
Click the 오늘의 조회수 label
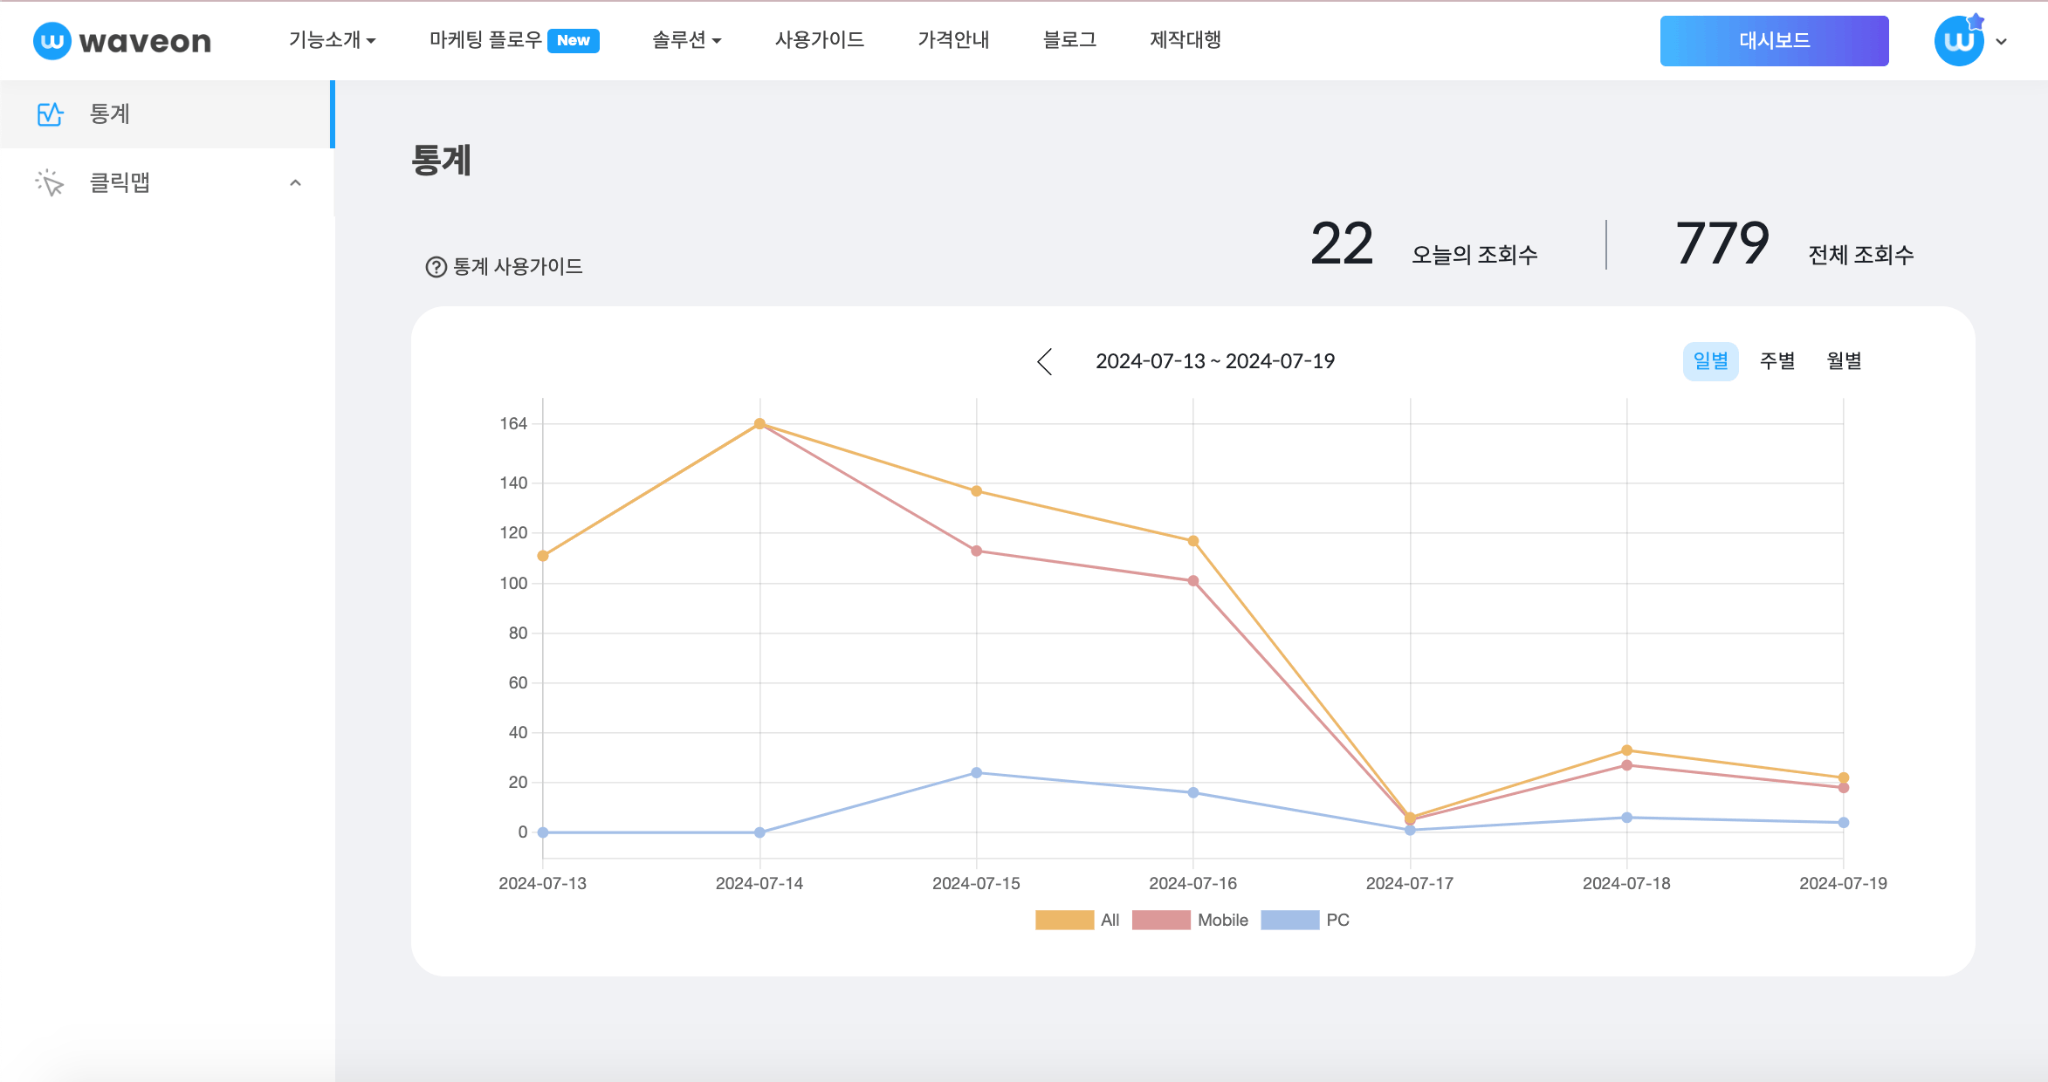[x=1474, y=255]
